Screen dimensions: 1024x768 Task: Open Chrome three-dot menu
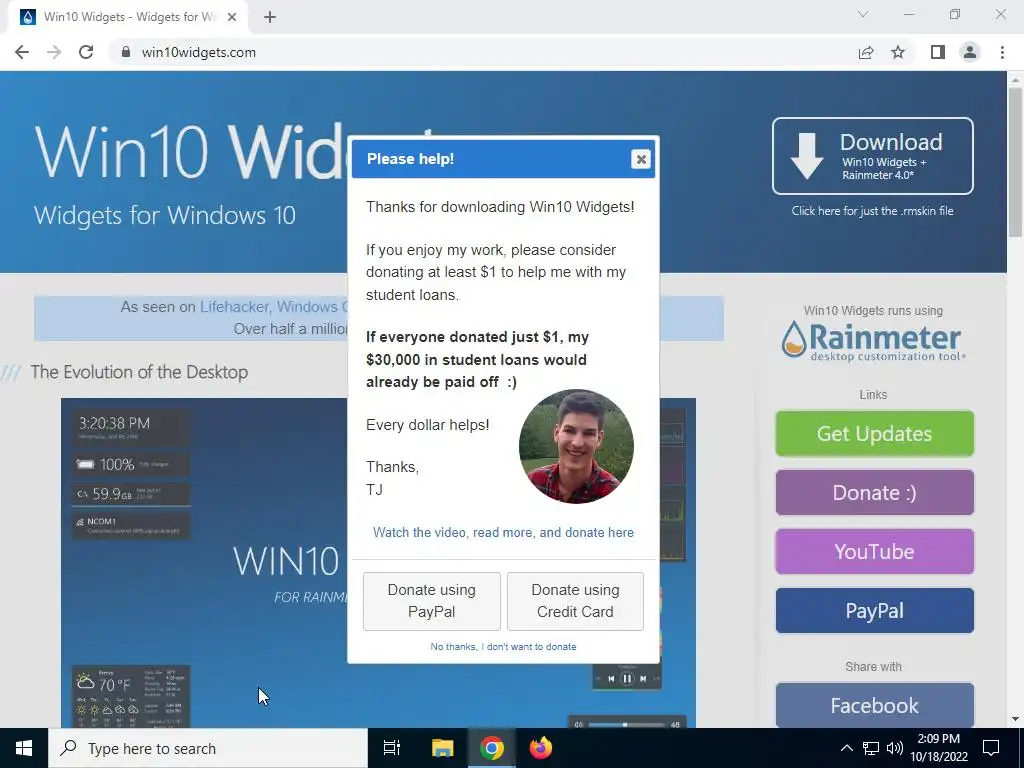[x=1002, y=52]
